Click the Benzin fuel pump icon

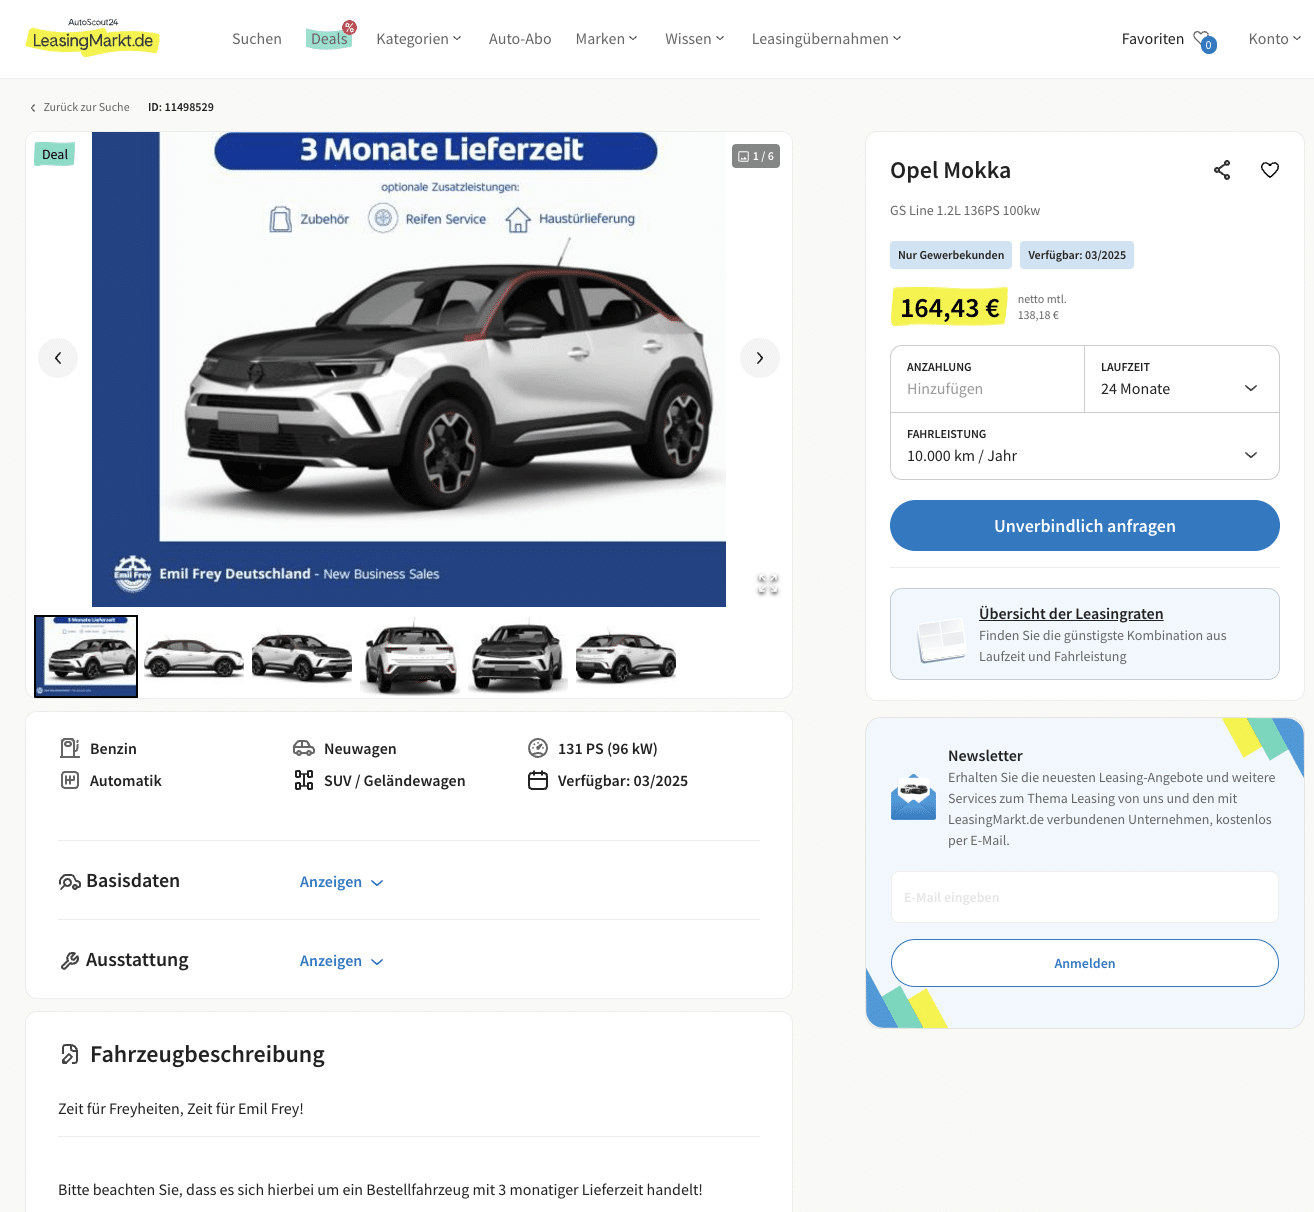coord(70,748)
